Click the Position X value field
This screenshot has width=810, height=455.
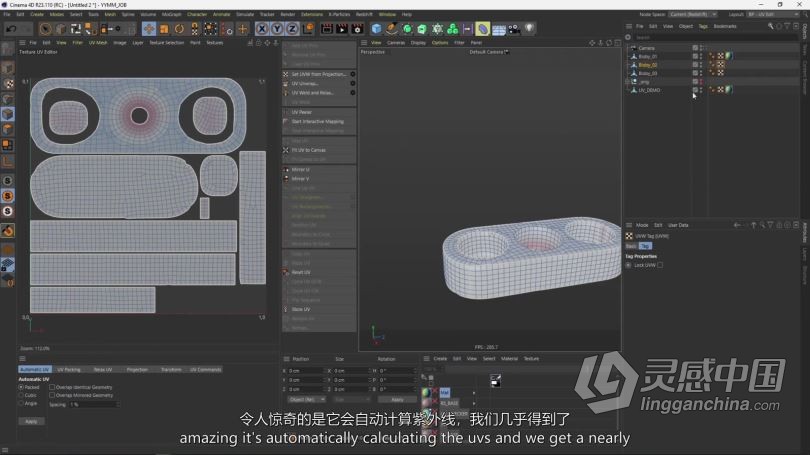pos(305,371)
